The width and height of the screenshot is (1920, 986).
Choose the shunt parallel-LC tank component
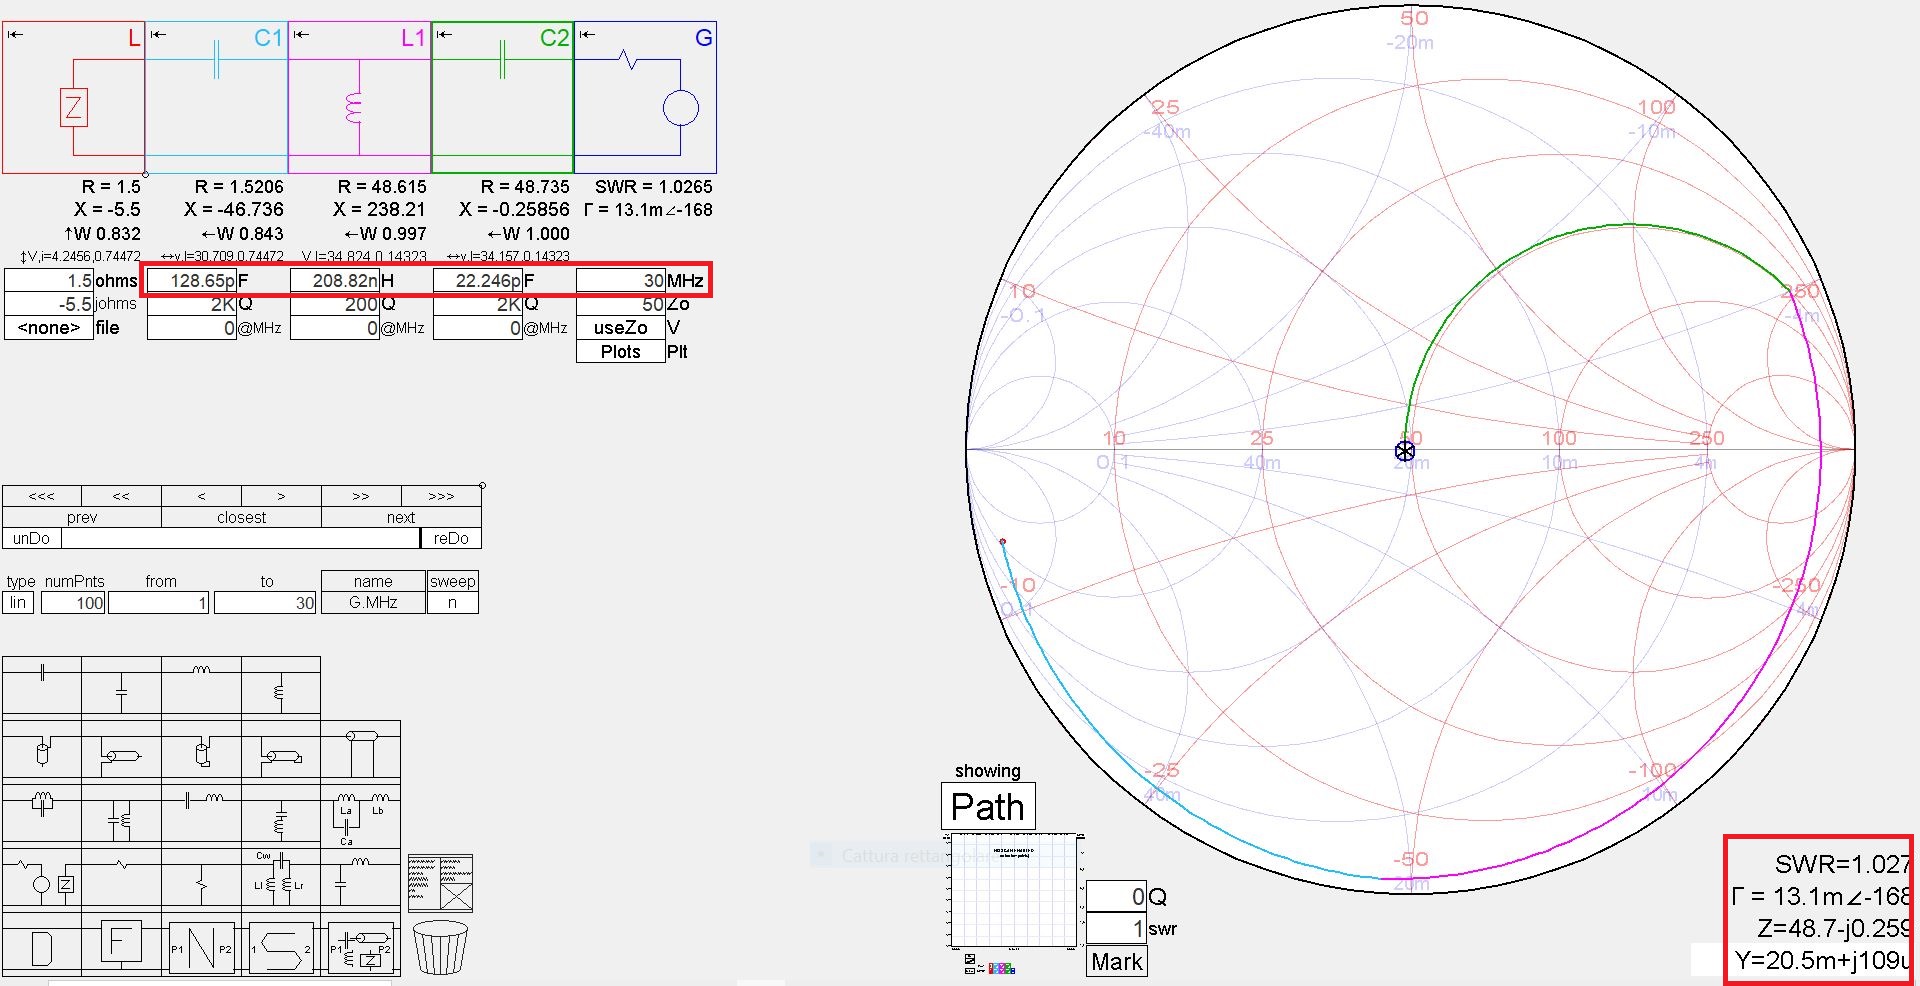pyautogui.click(x=121, y=814)
